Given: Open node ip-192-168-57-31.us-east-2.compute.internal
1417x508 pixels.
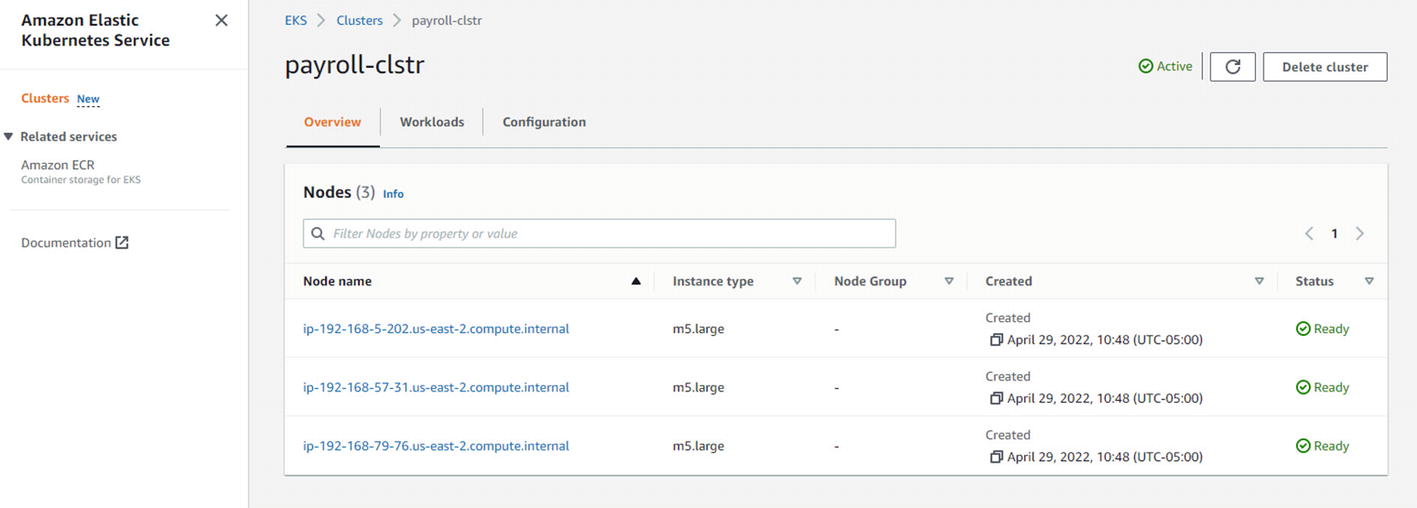Looking at the screenshot, I should coord(436,387).
